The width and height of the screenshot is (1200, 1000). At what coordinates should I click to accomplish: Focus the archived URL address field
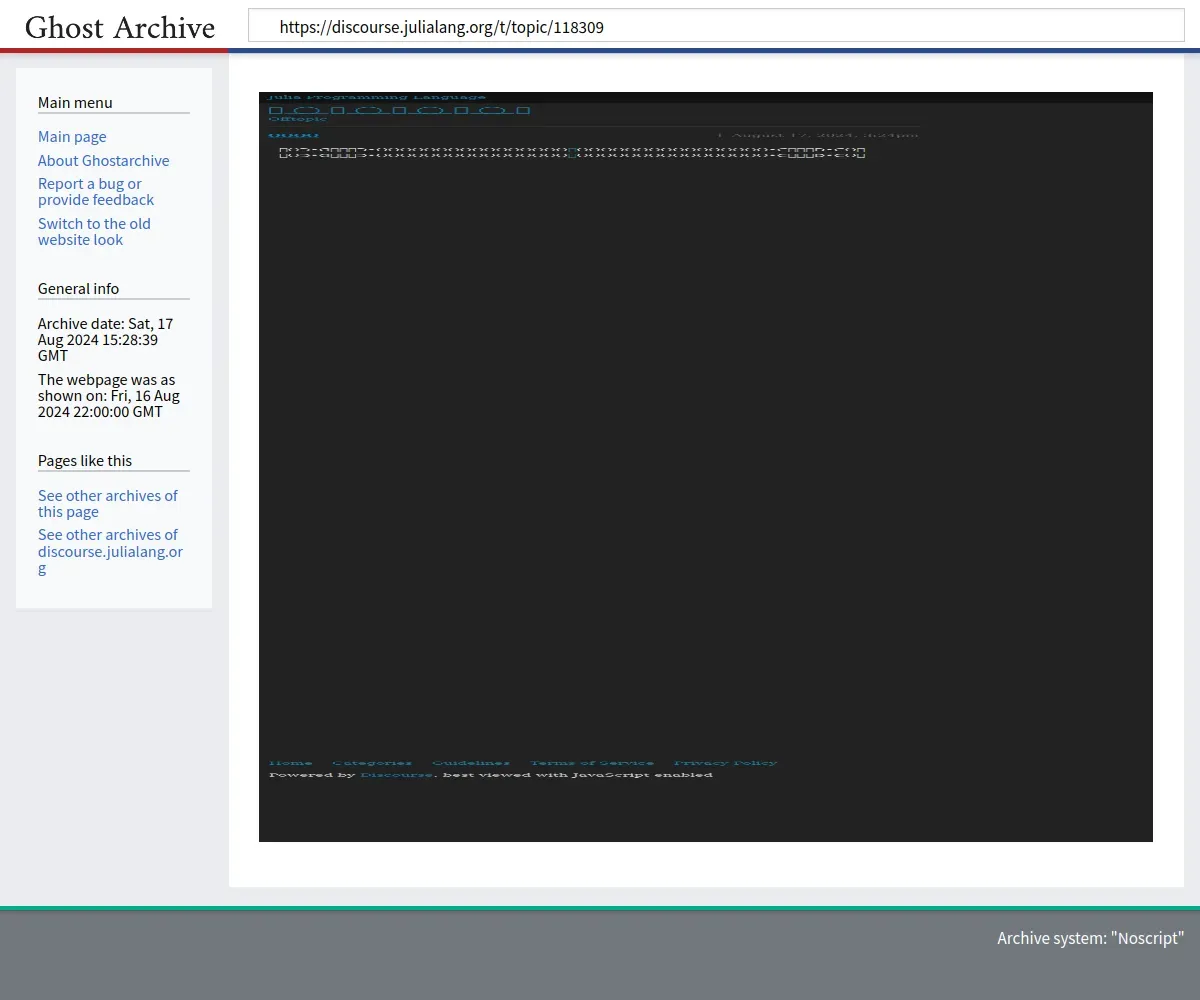coord(716,26)
